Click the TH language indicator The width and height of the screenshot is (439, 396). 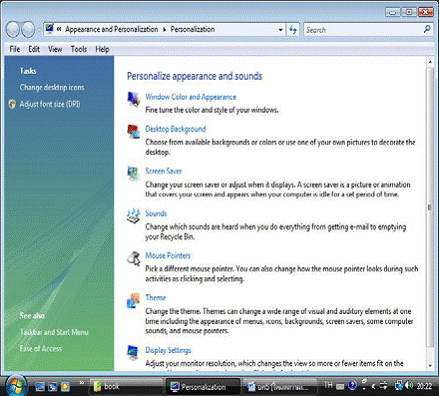click(x=328, y=385)
